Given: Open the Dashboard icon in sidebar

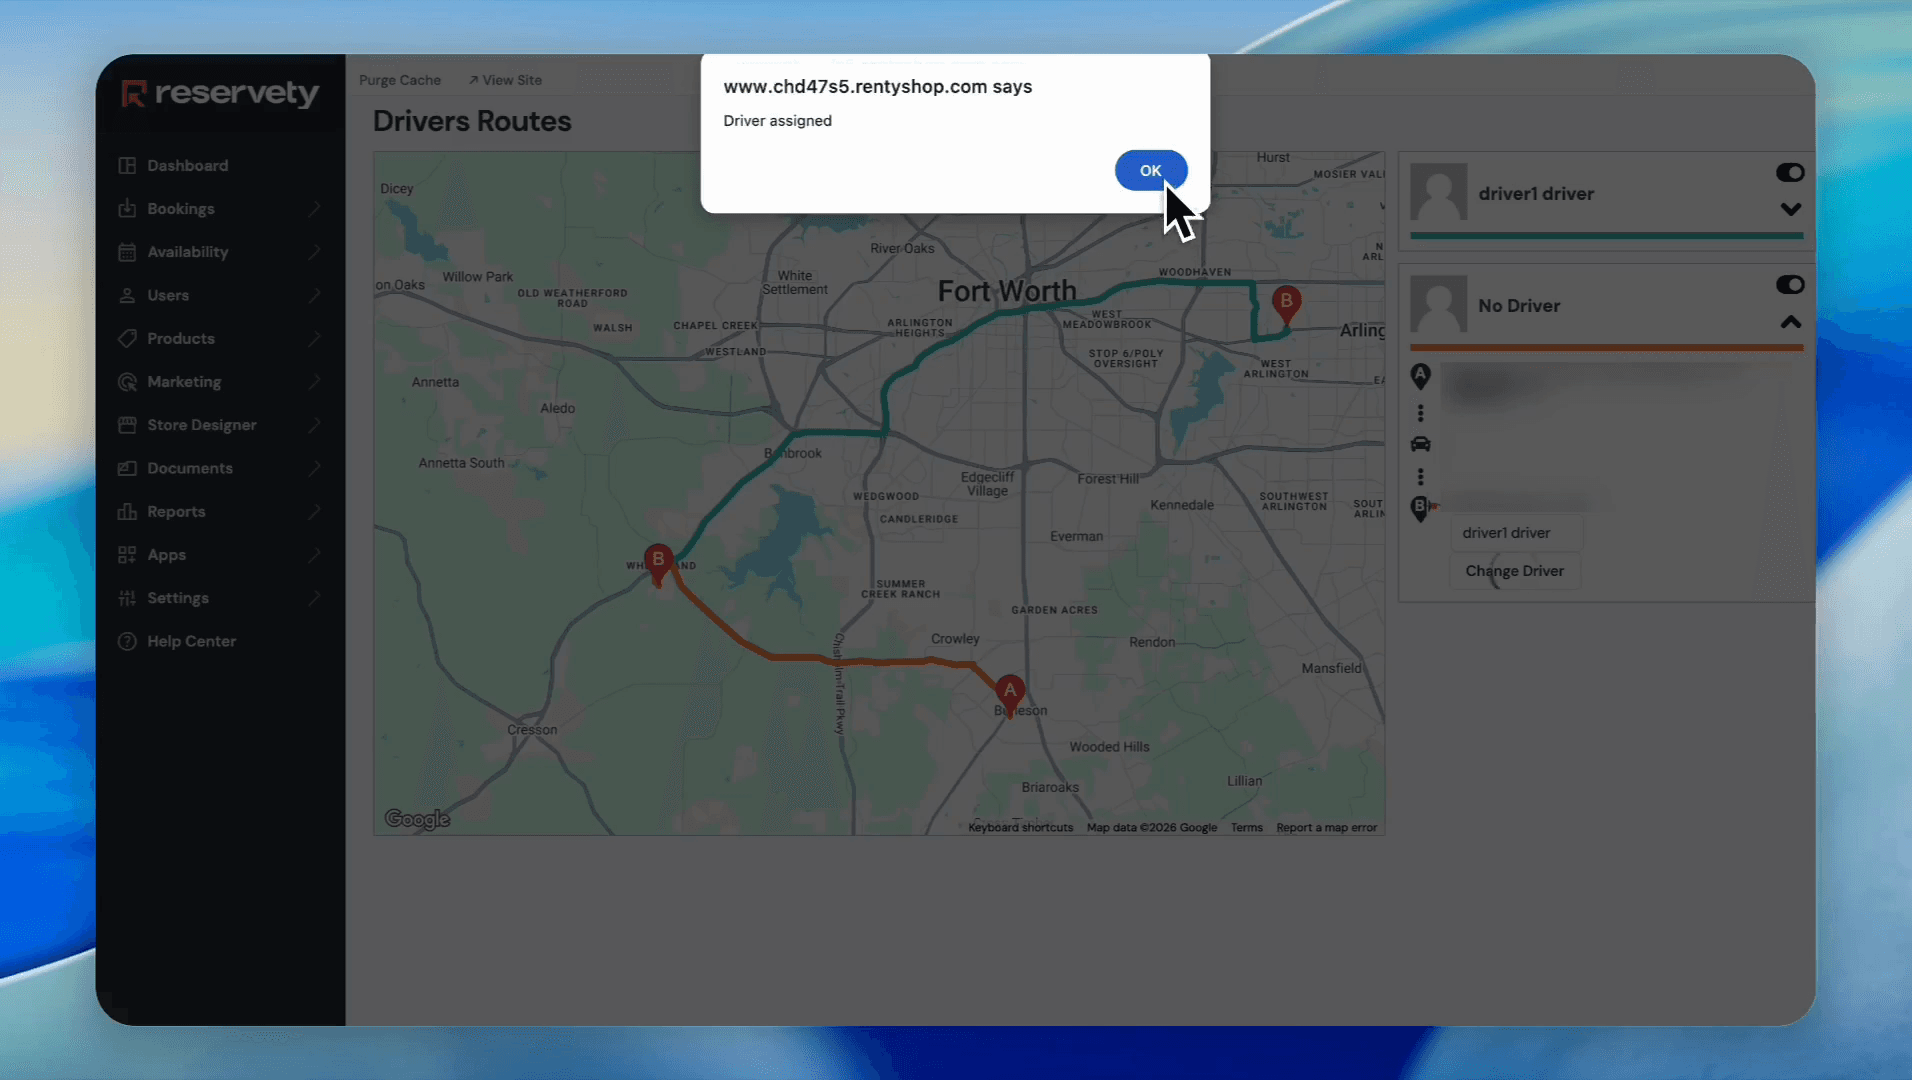Looking at the screenshot, I should 127,166.
